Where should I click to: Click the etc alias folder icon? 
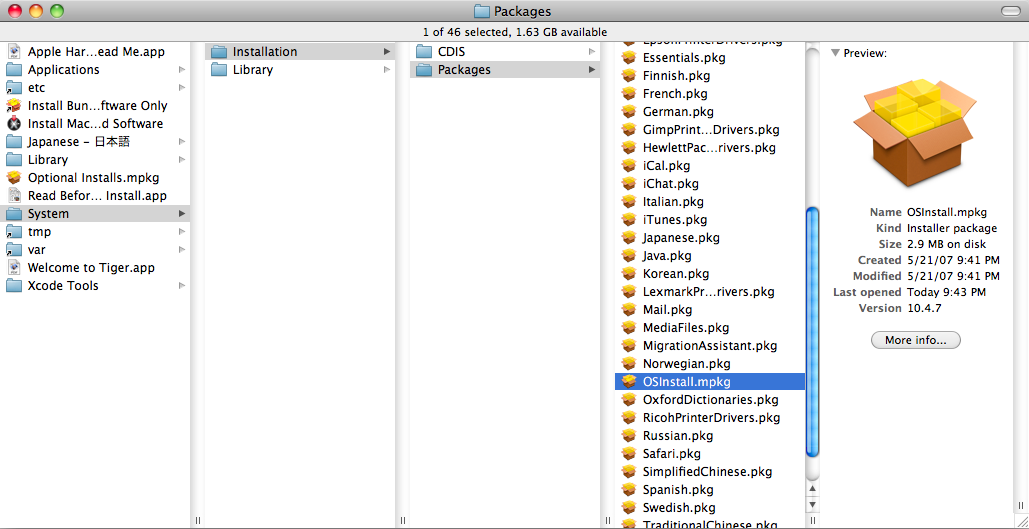14,87
